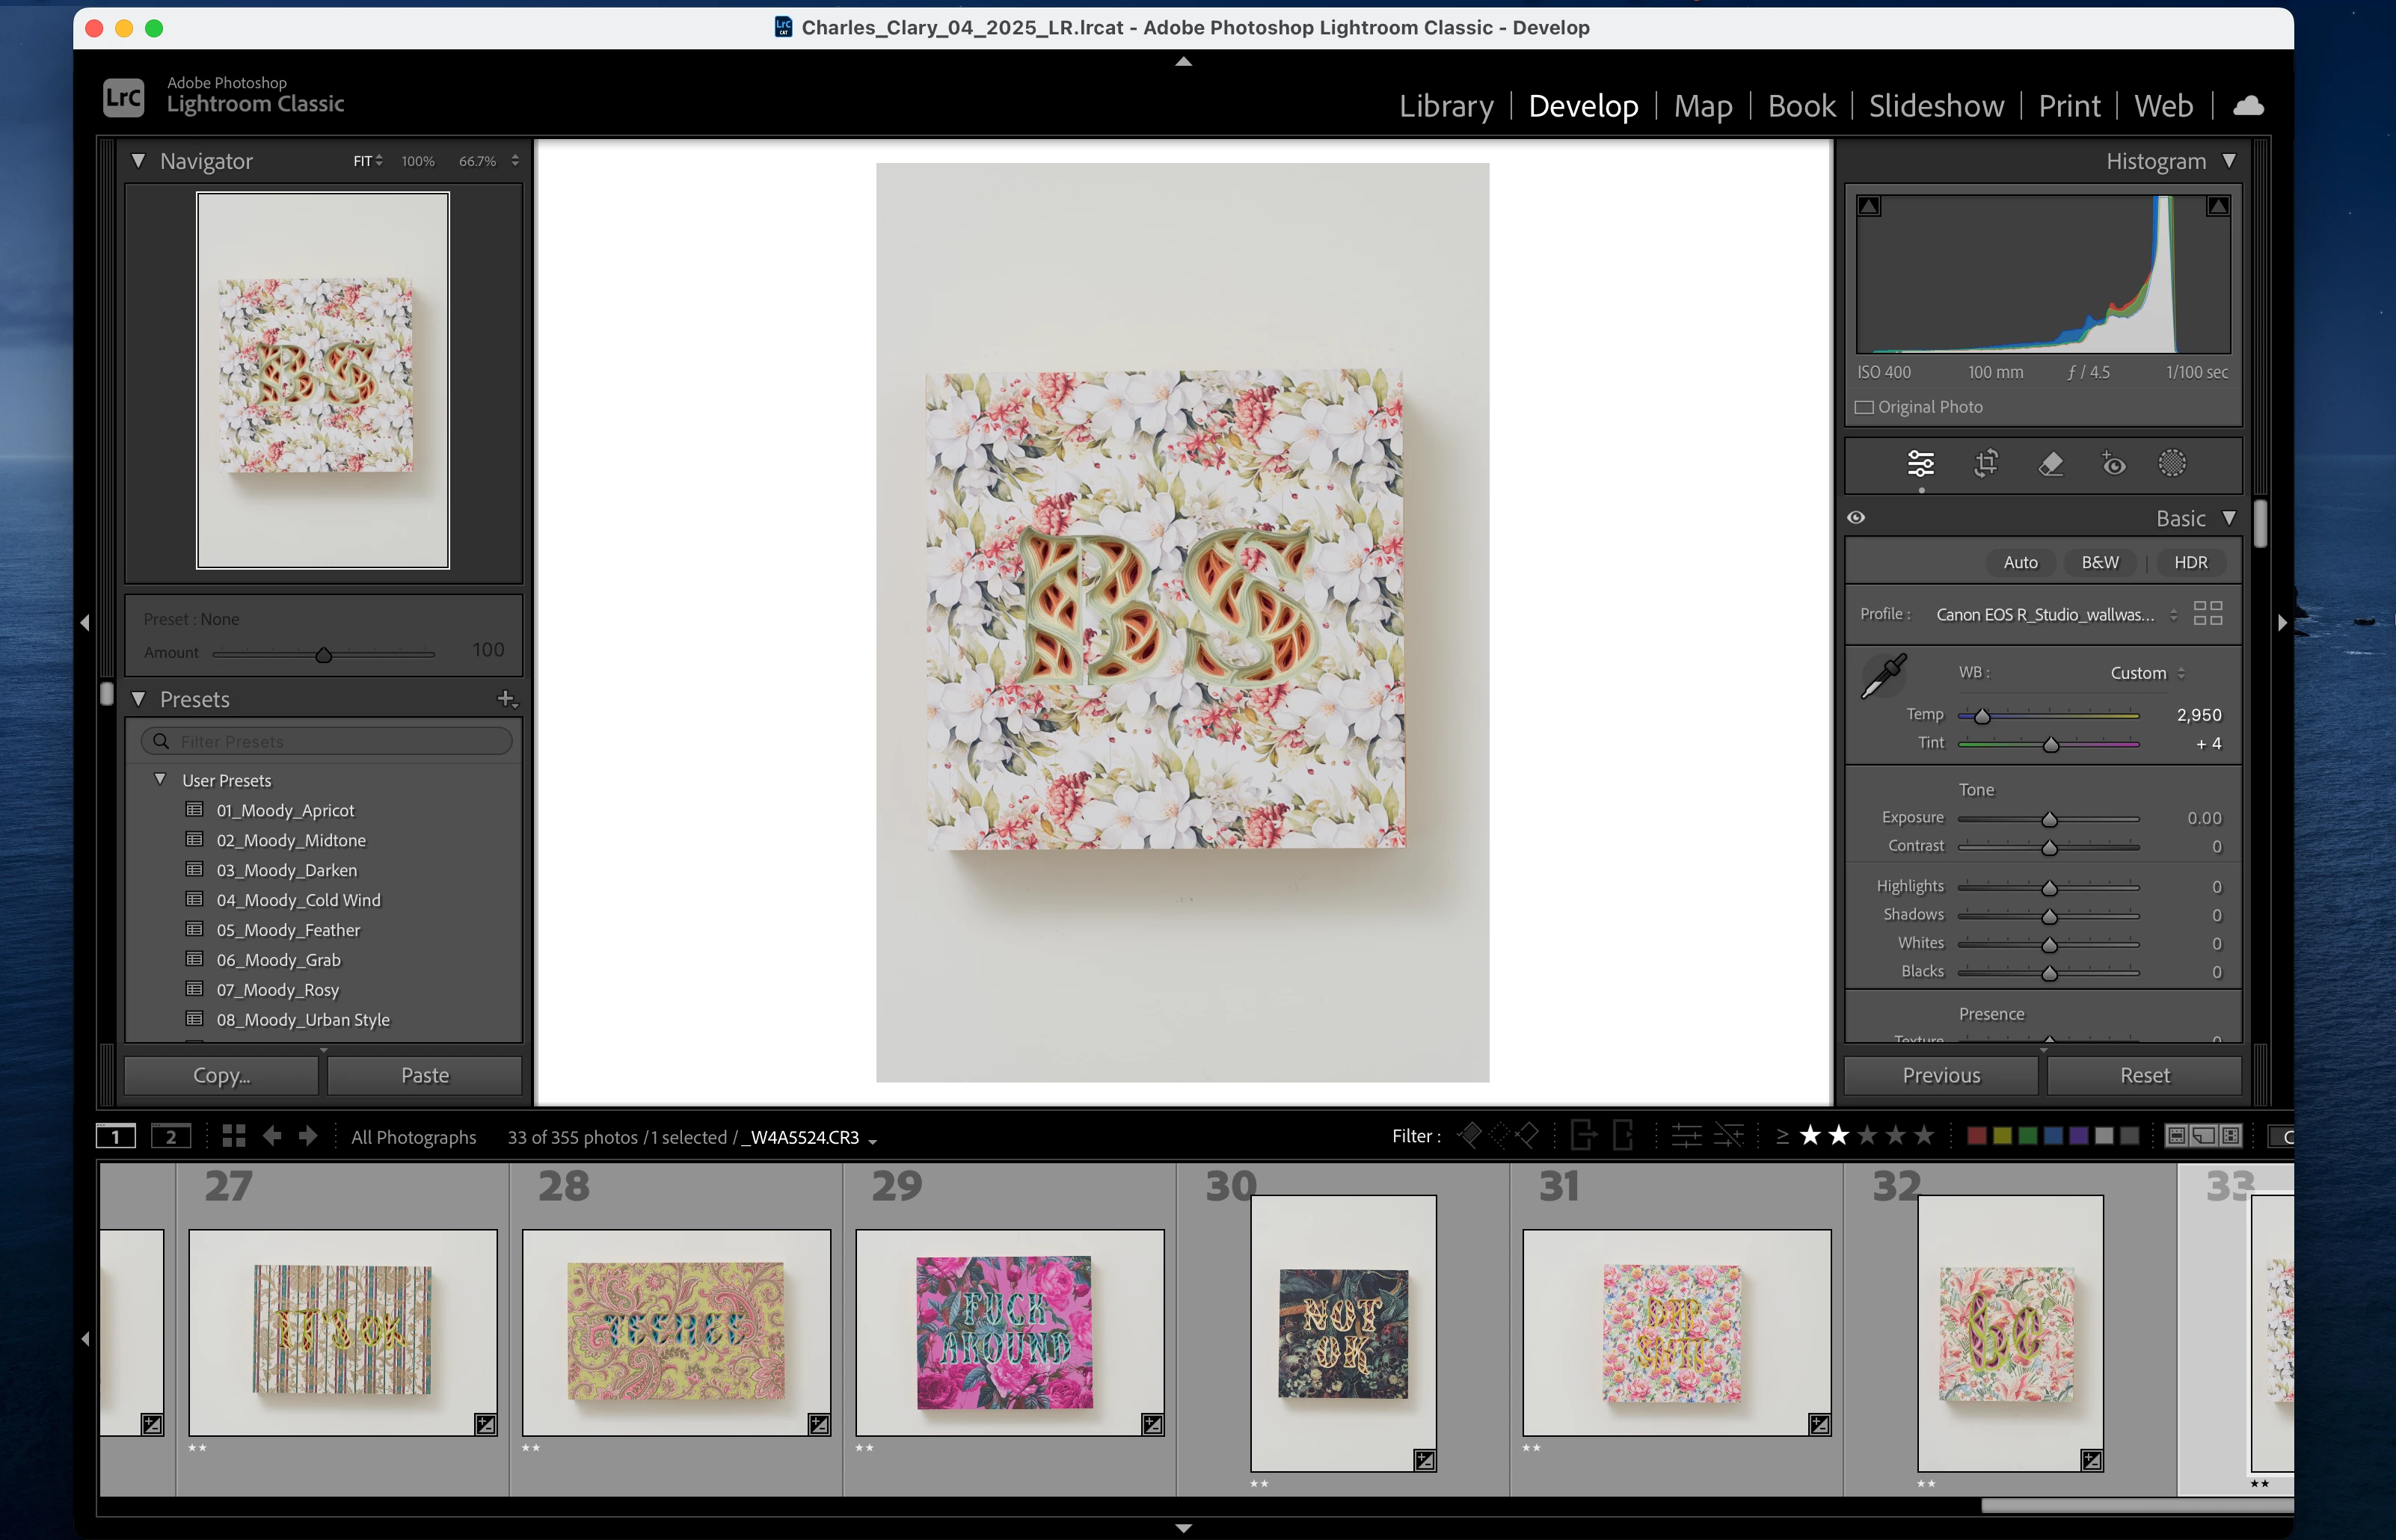This screenshot has height=1540, width=2396.
Task: Select the NOT OK thumbnail in filmstrip
Action: [1342, 1332]
